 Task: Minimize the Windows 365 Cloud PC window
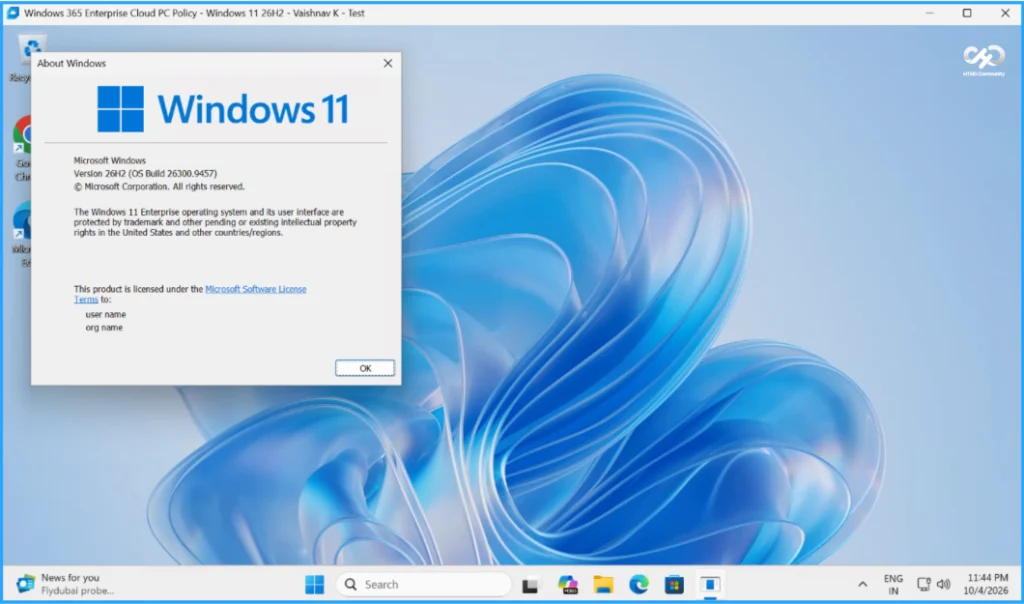click(x=929, y=13)
